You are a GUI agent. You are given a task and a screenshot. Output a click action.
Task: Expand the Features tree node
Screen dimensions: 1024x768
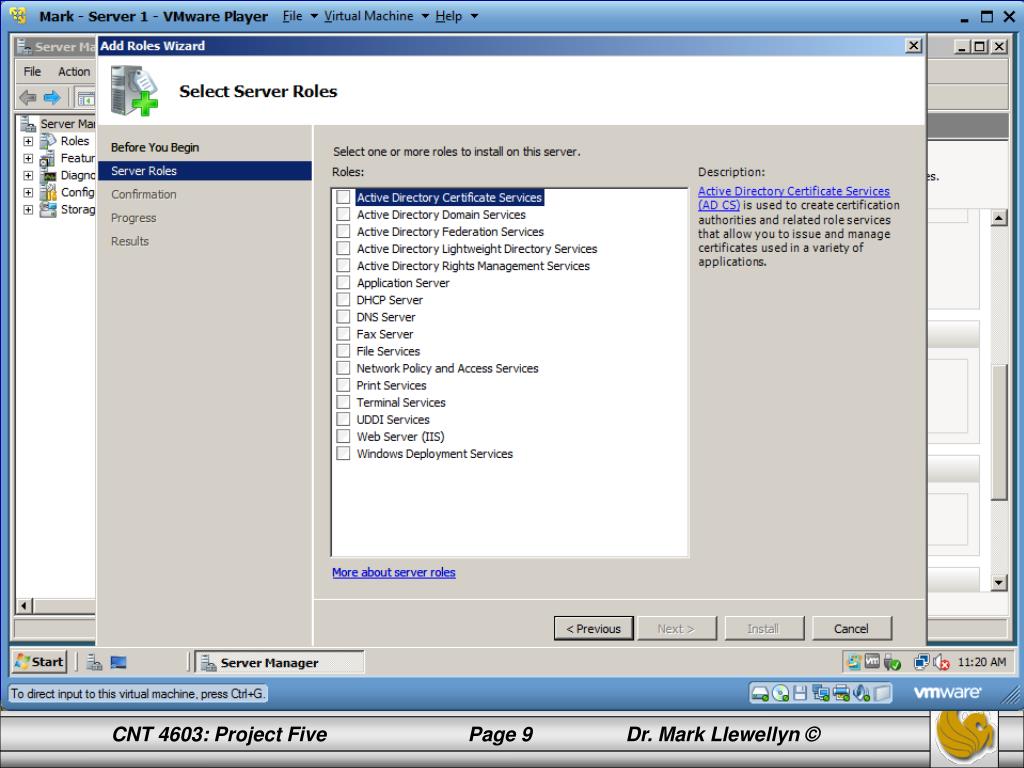click(28, 158)
